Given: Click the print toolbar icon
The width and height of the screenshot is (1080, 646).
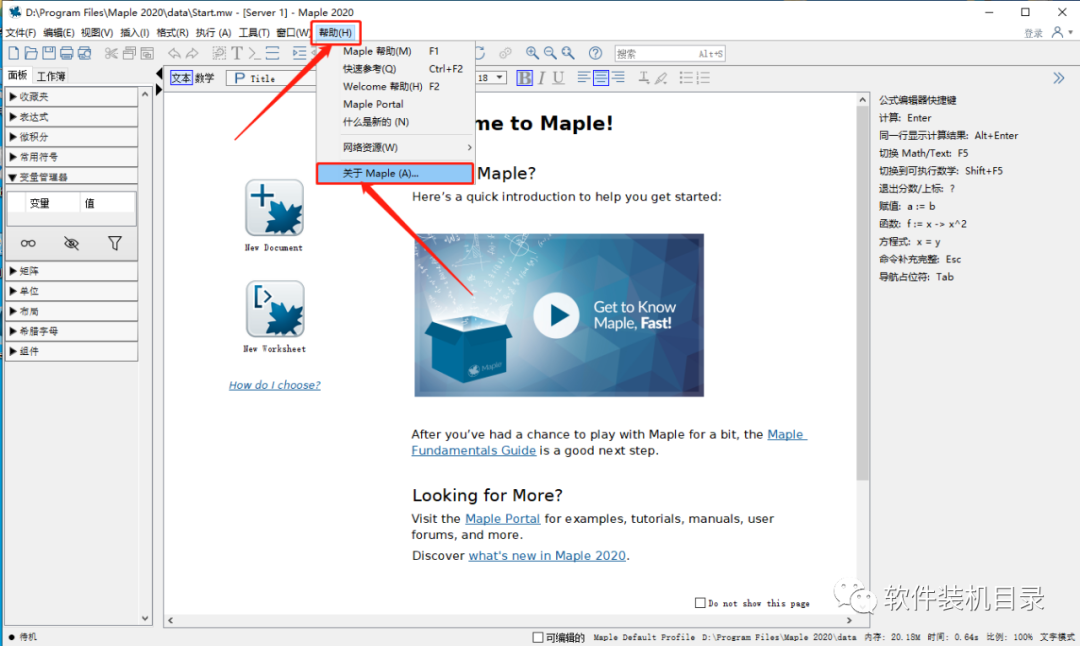Looking at the screenshot, I should pos(67,53).
